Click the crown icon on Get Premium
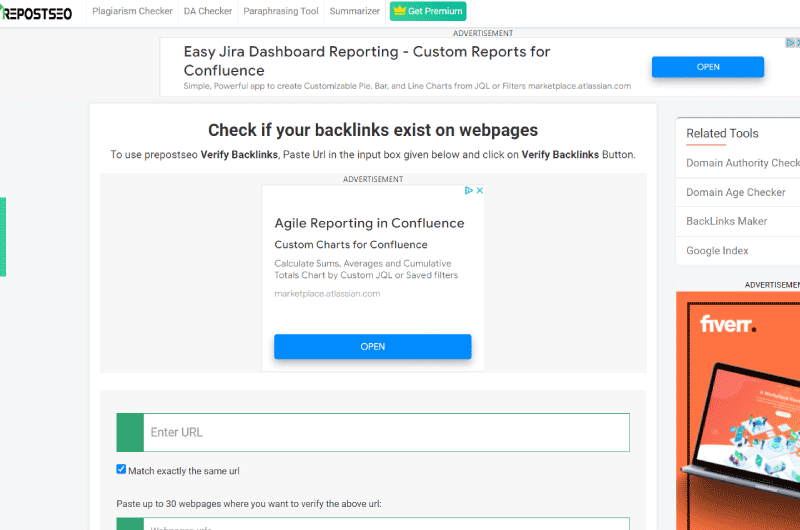This screenshot has height=530, width=800. [x=399, y=11]
